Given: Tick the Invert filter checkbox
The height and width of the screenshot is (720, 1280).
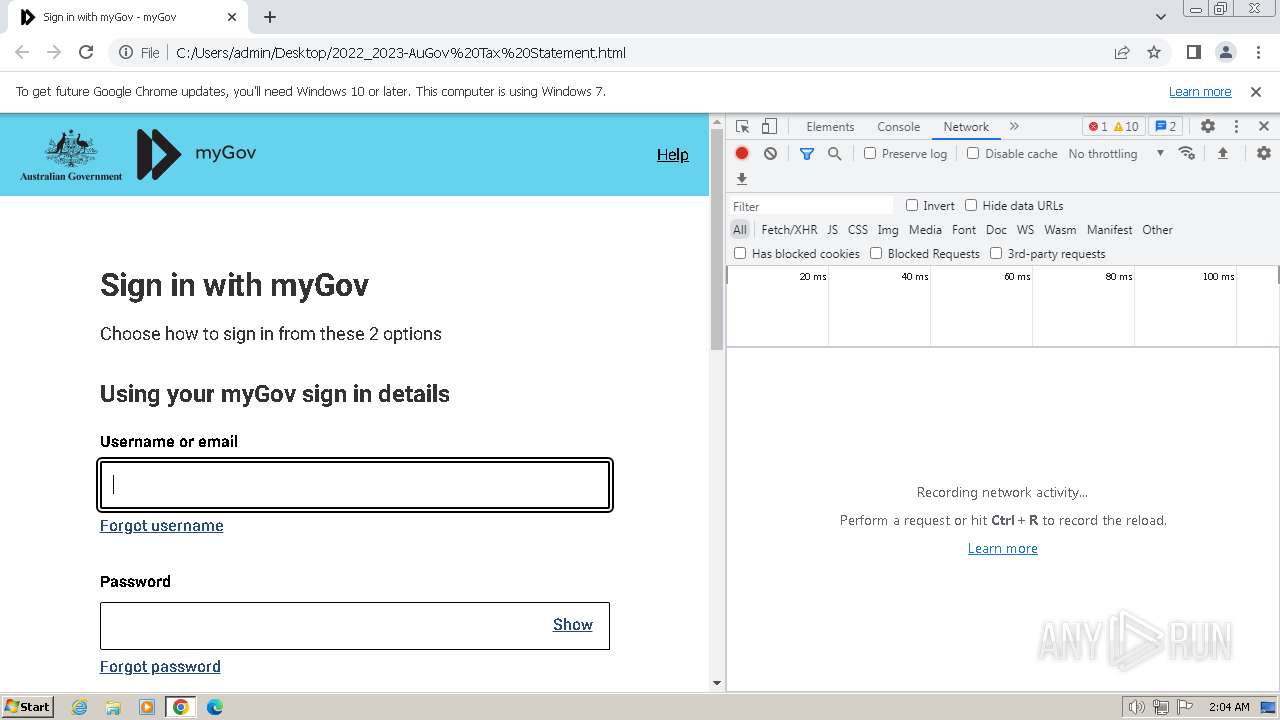Looking at the screenshot, I should click(912, 205).
